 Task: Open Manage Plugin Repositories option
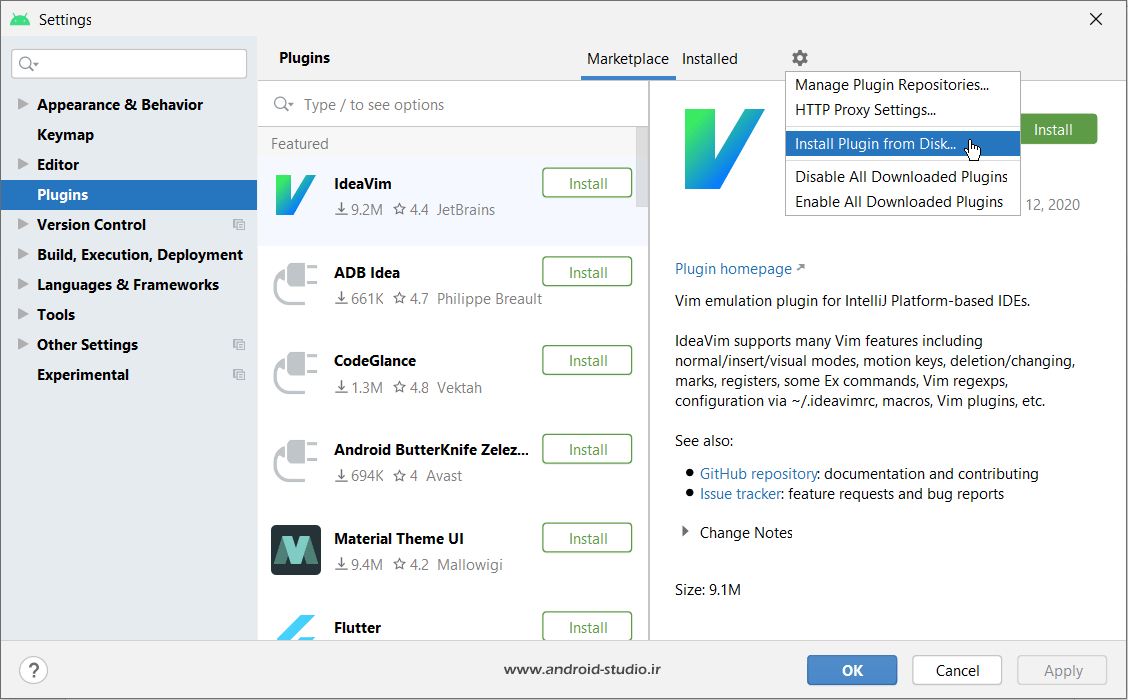(892, 85)
